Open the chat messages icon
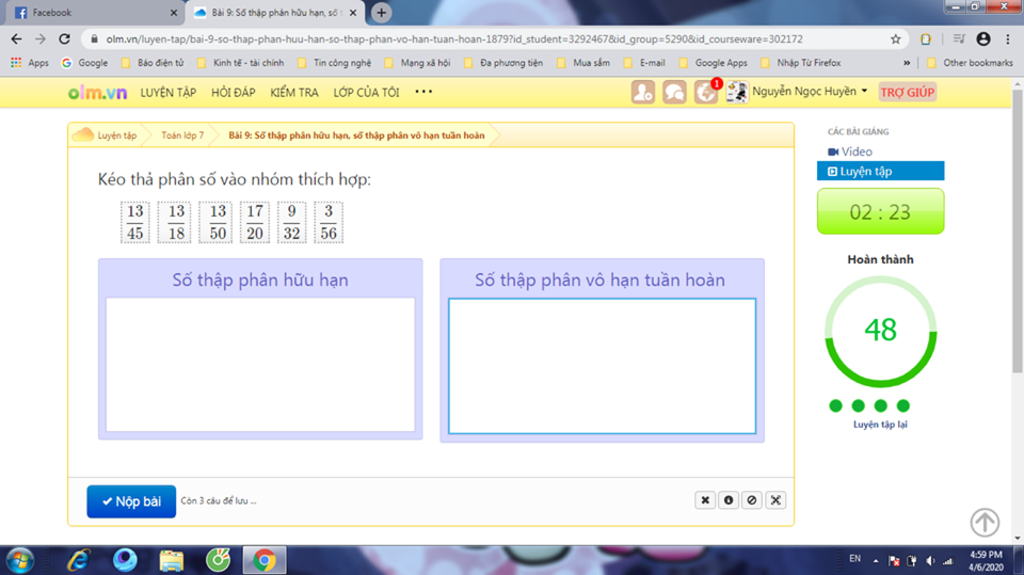 tap(674, 92)
